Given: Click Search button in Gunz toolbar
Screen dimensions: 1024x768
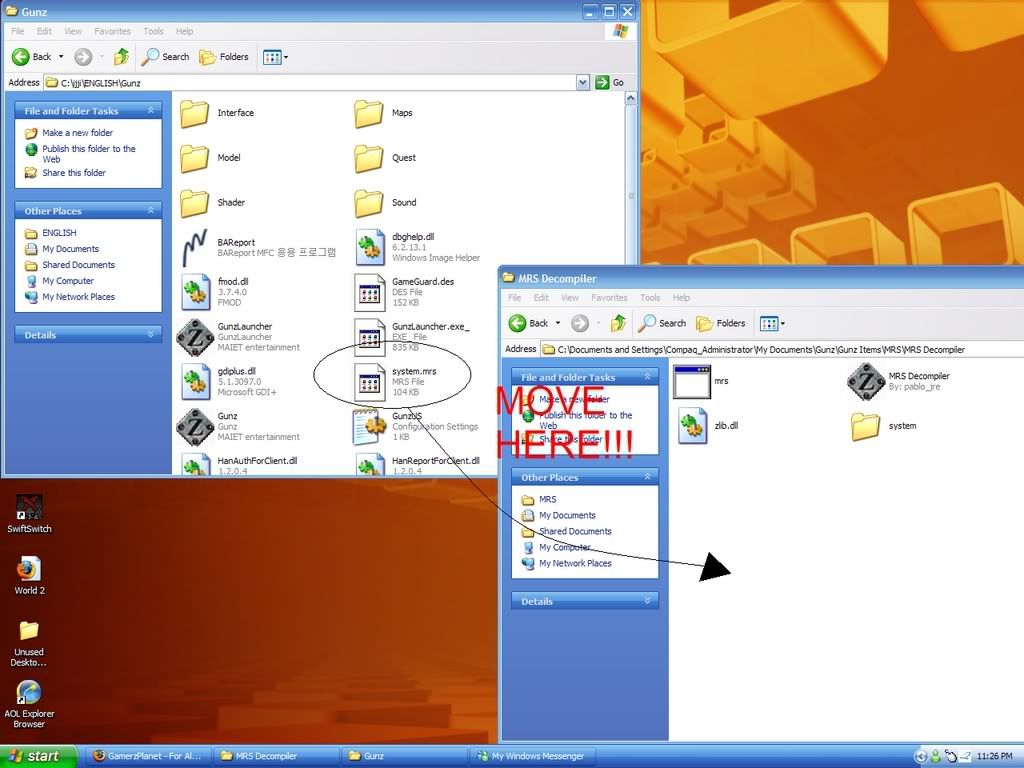Looking at the screenshot, I should (166, 57).
